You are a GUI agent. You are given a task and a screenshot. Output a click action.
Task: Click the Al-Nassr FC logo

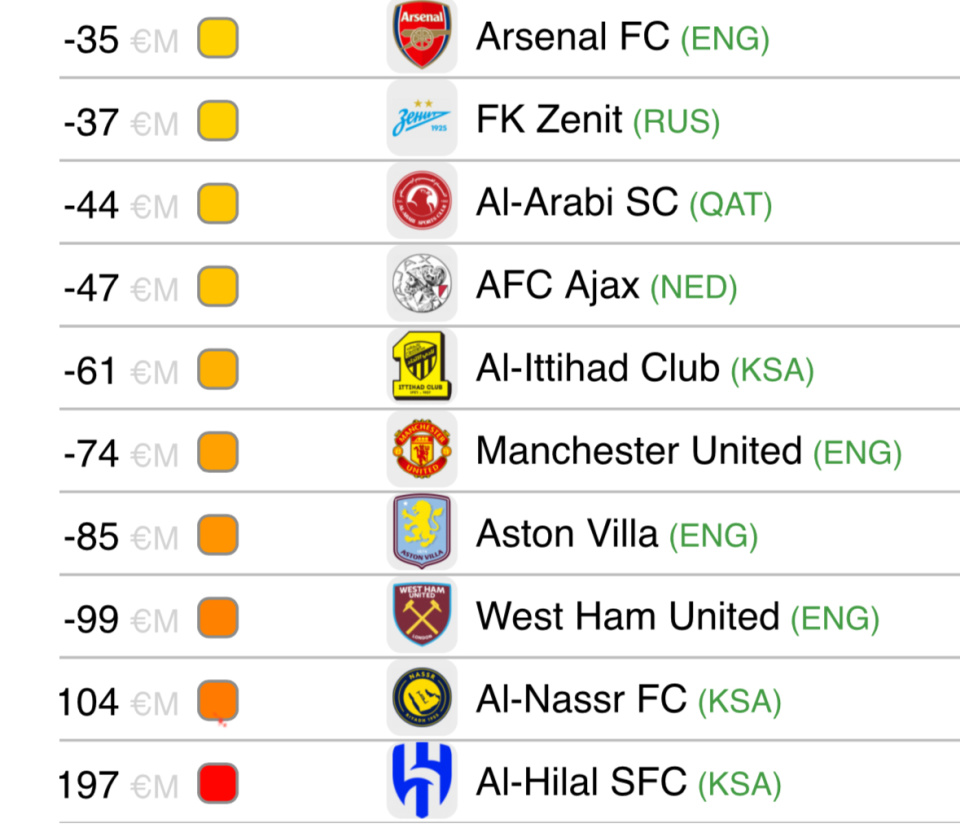(421, 702)
